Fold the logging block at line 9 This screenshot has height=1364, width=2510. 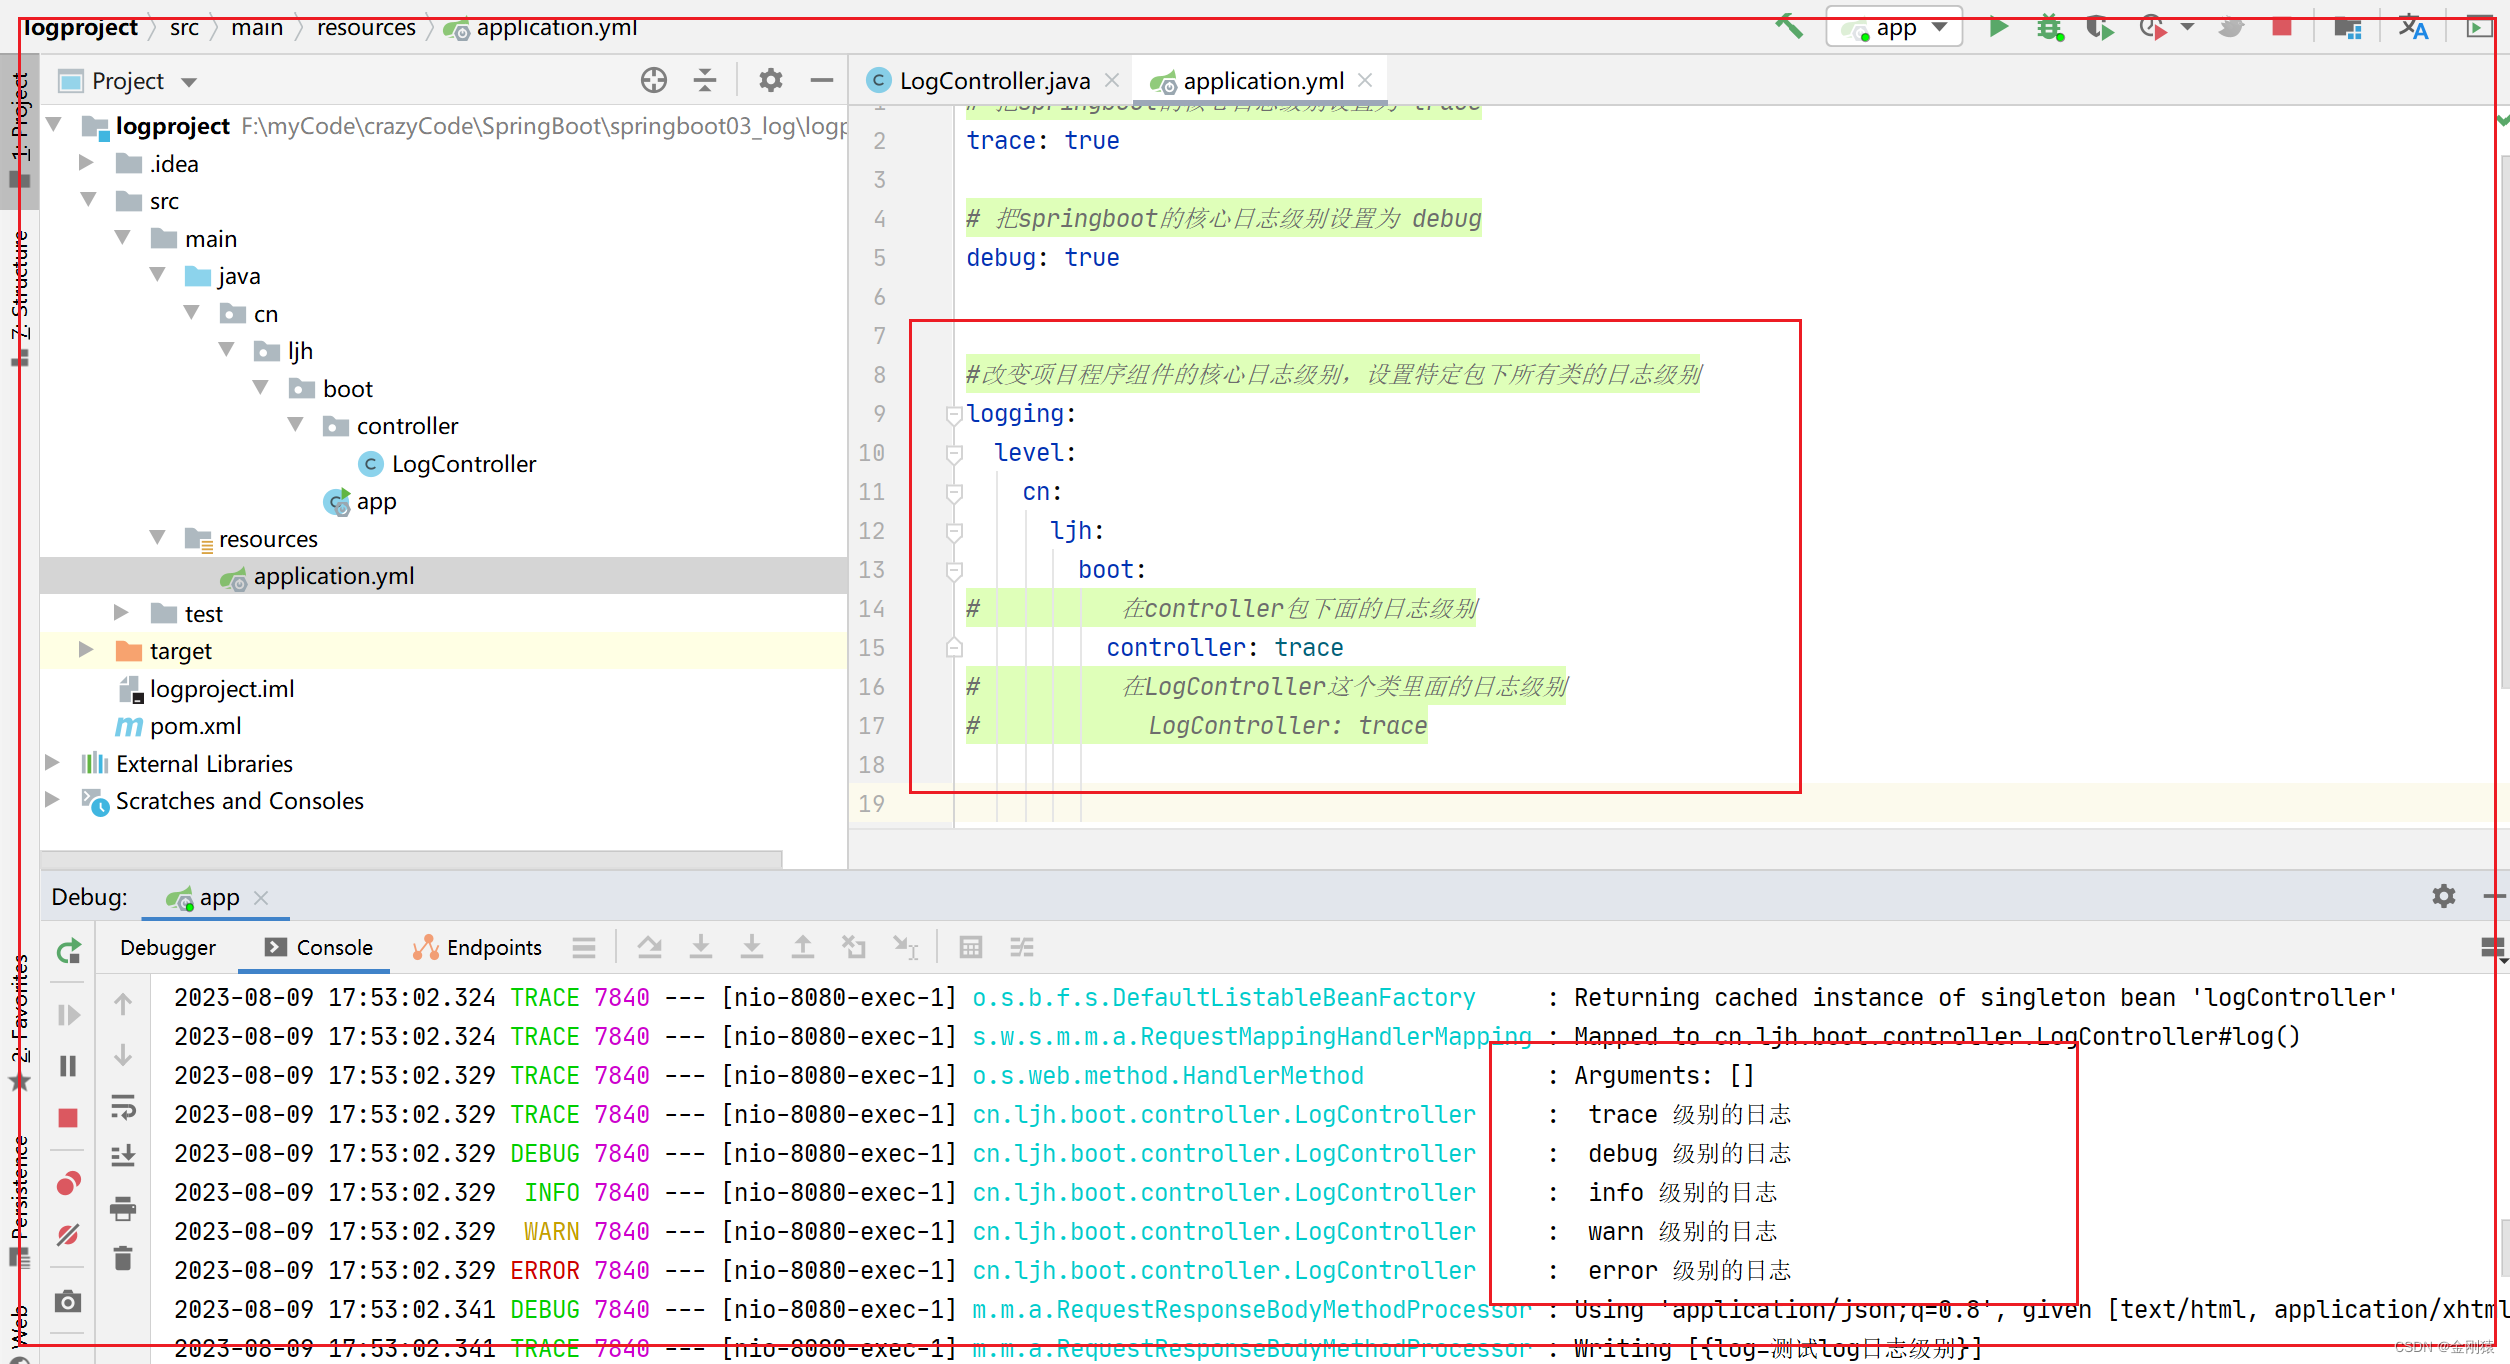(x=954, y=414)
